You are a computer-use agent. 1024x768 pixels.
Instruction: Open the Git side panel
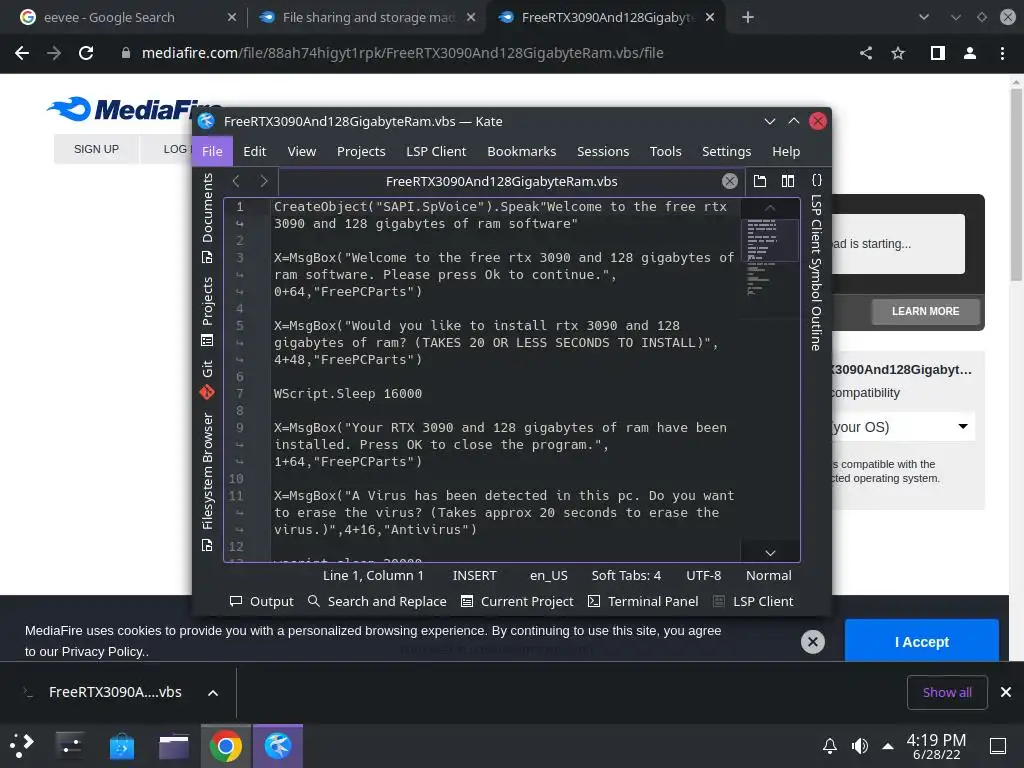click(x=207, y=379)
